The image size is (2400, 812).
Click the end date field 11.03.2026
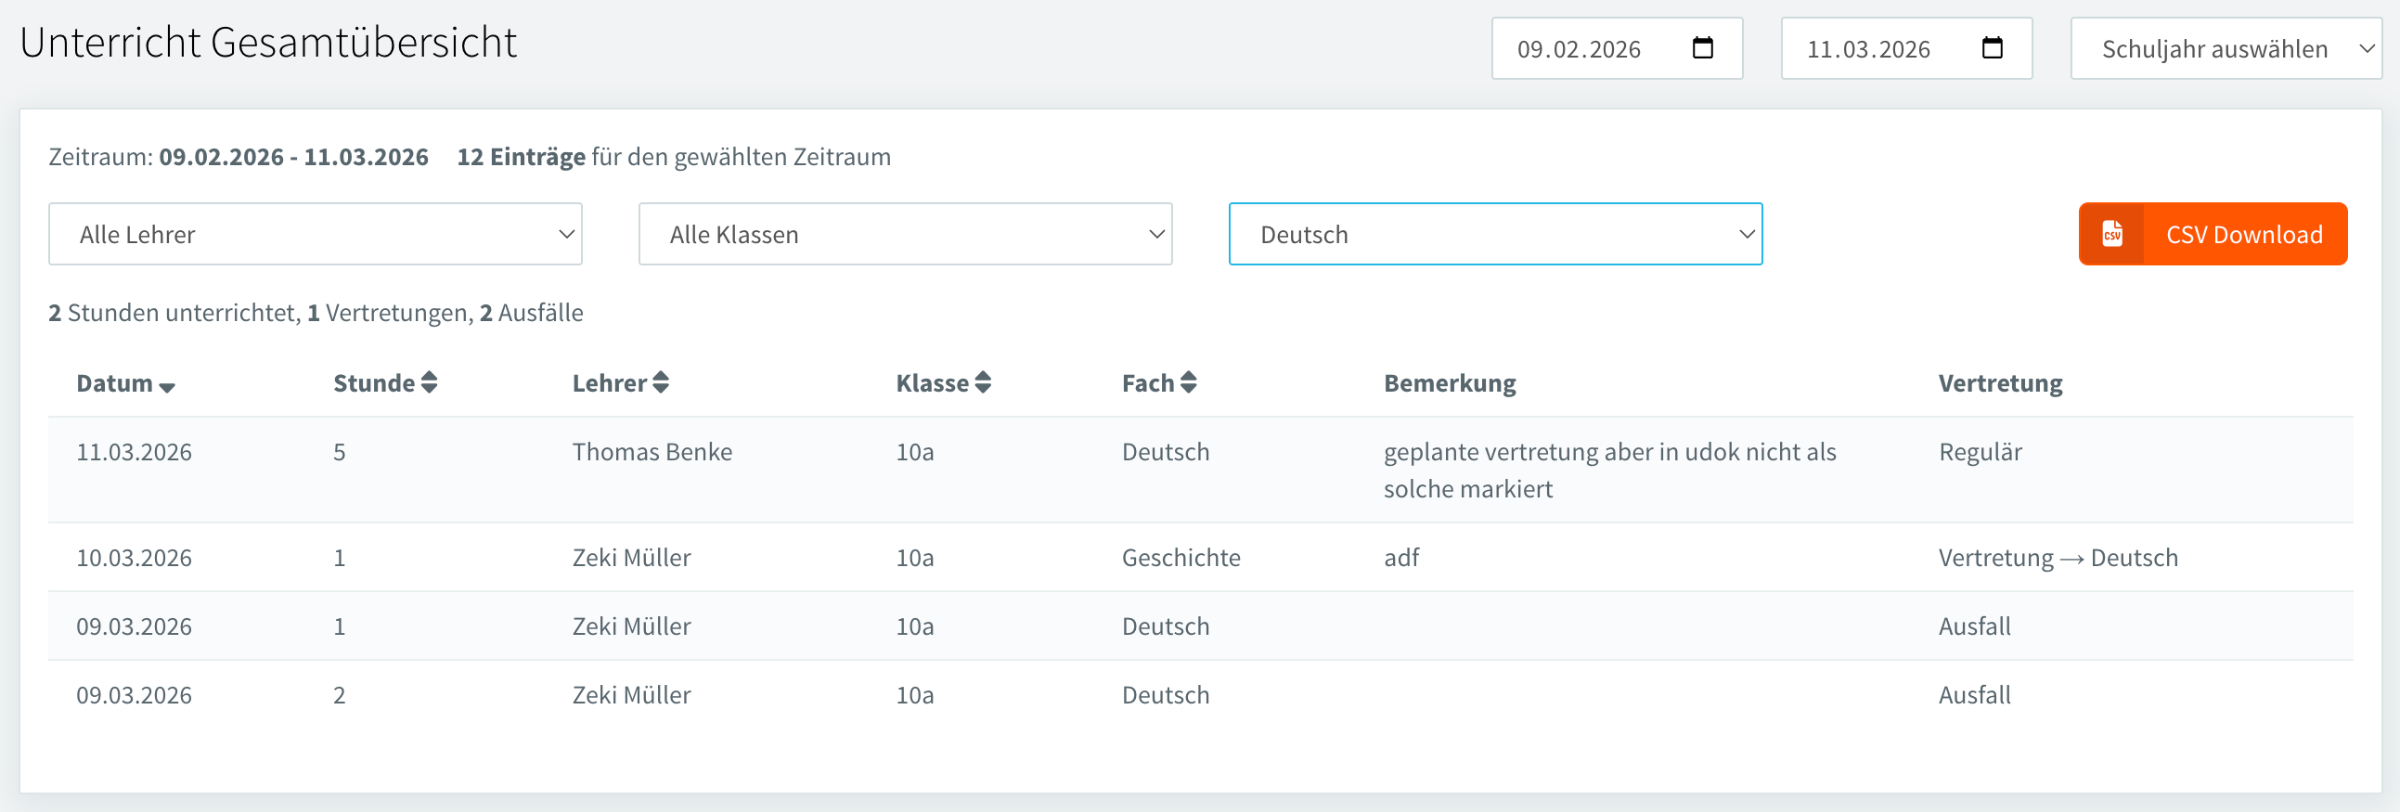point(1868,49)
